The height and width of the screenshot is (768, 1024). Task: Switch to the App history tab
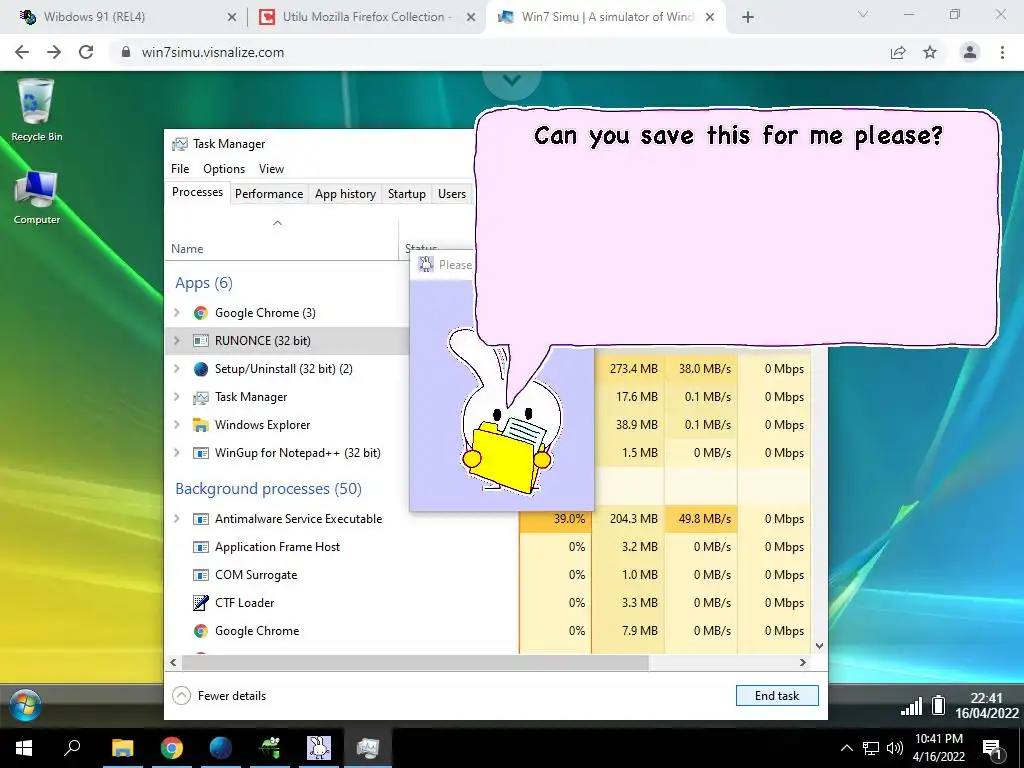coord(345,193)
